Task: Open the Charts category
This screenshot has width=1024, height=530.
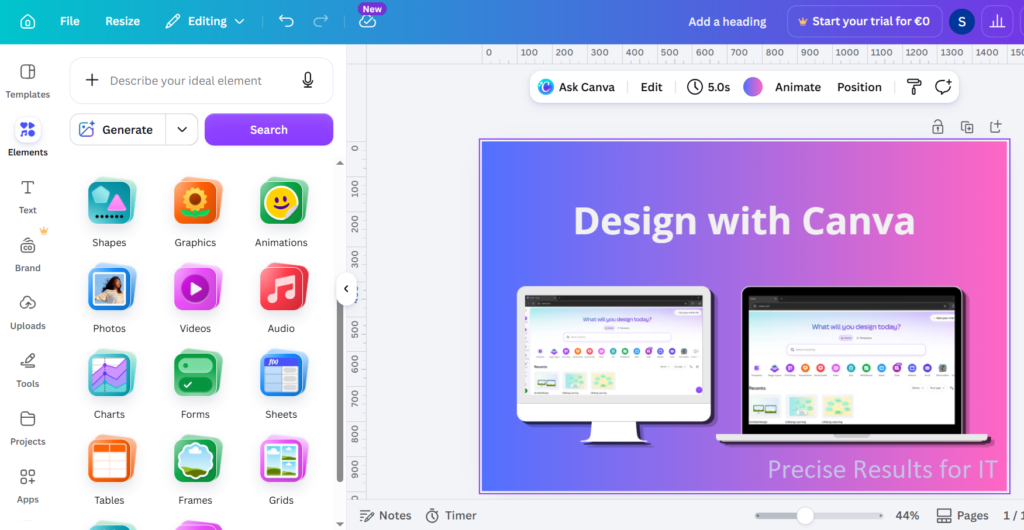Action: pyautogui.click(x=109, y=385)
